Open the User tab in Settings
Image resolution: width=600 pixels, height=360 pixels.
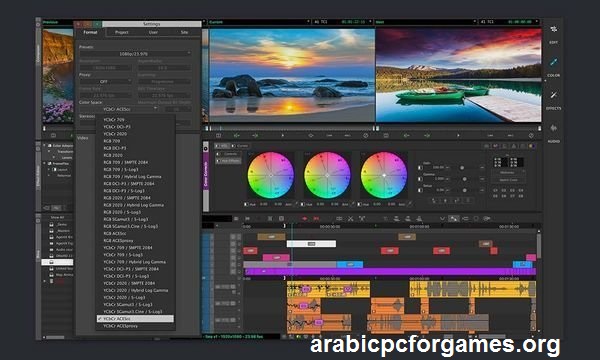point(153,33)
